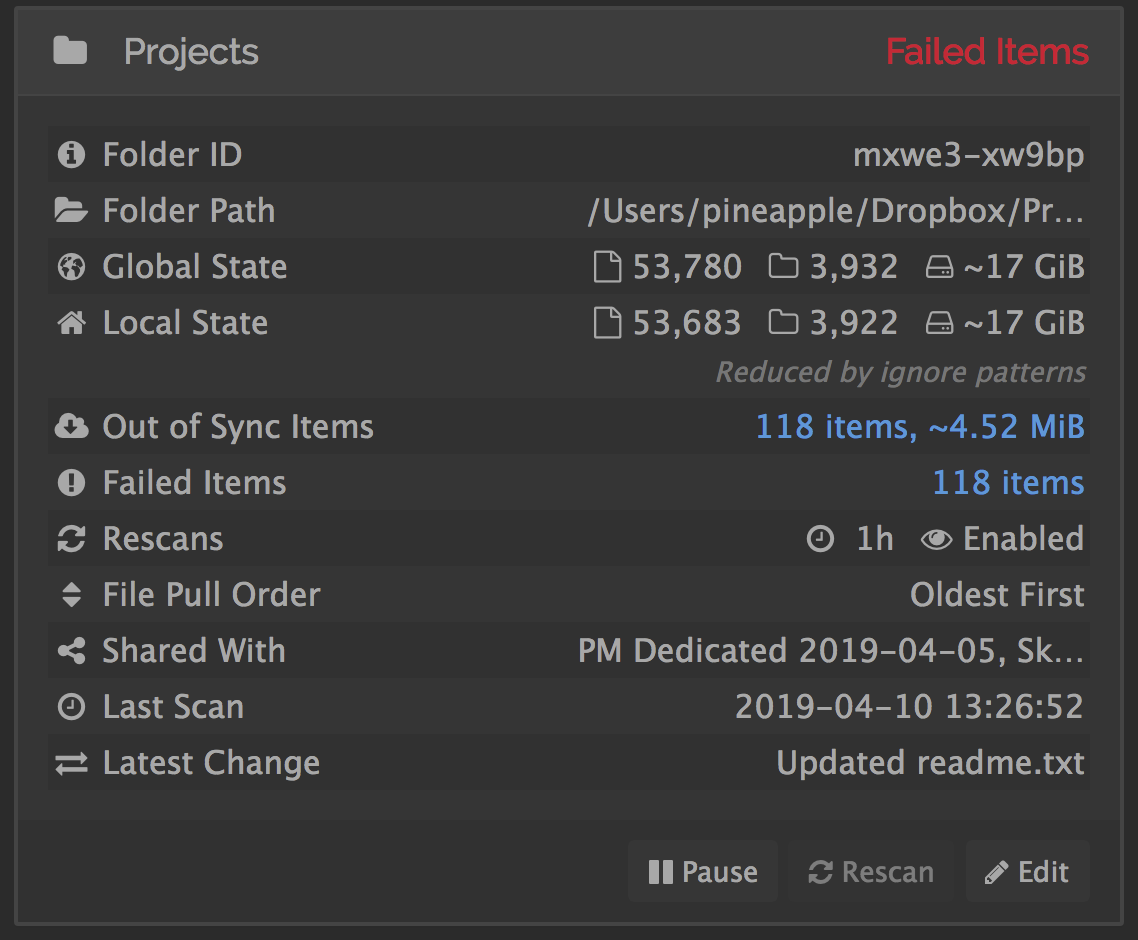The width and height of the screenshot is (1138, 940).
Task: Open the Failed Items view
Action: (986, 51)
